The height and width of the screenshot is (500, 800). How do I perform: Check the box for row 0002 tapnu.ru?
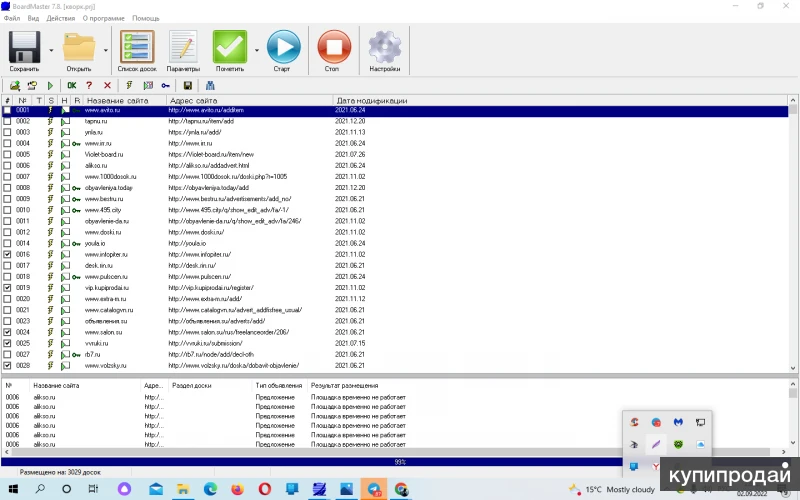point(8,121)
